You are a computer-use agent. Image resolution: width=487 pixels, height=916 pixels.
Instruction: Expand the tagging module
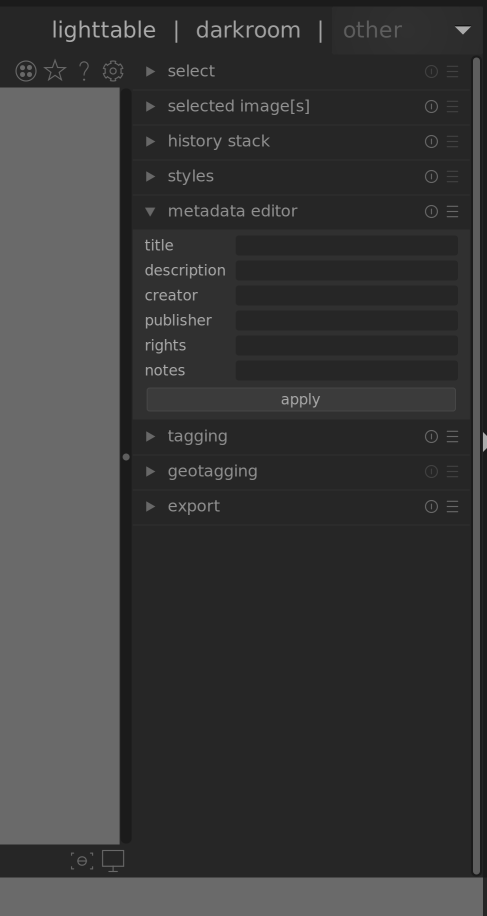tap(151, 436)
